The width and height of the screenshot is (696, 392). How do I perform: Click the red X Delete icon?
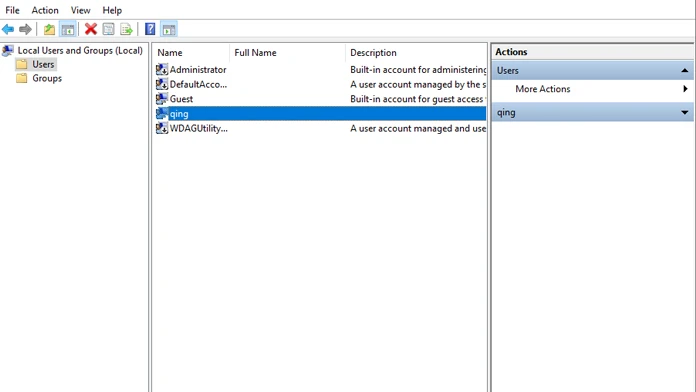91,29
